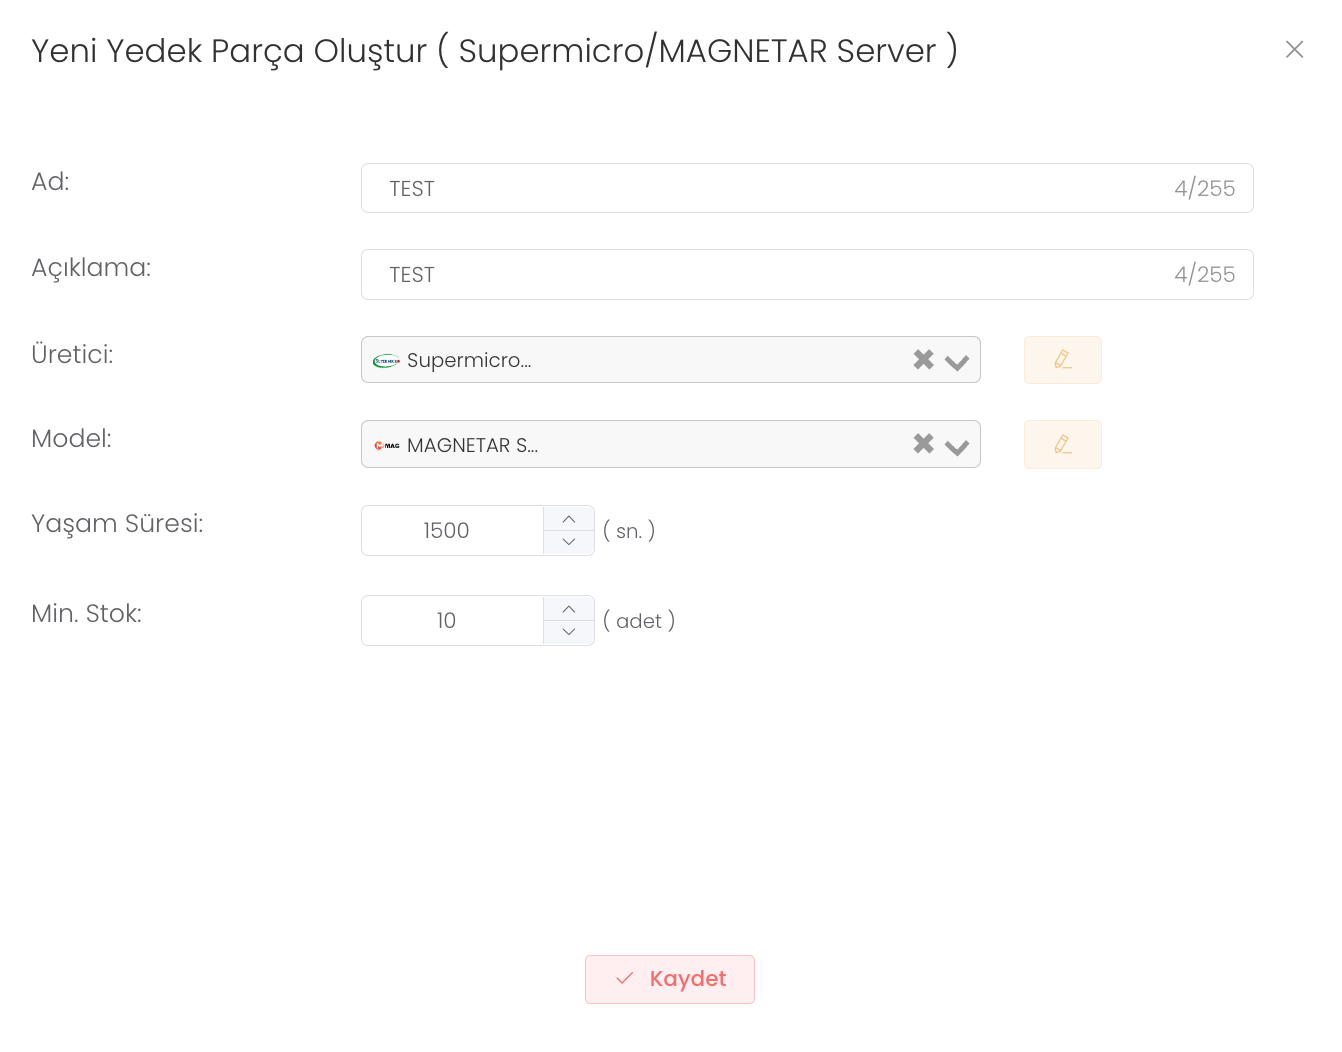Expand the Üretici dropdown arrow

(957, 361)
